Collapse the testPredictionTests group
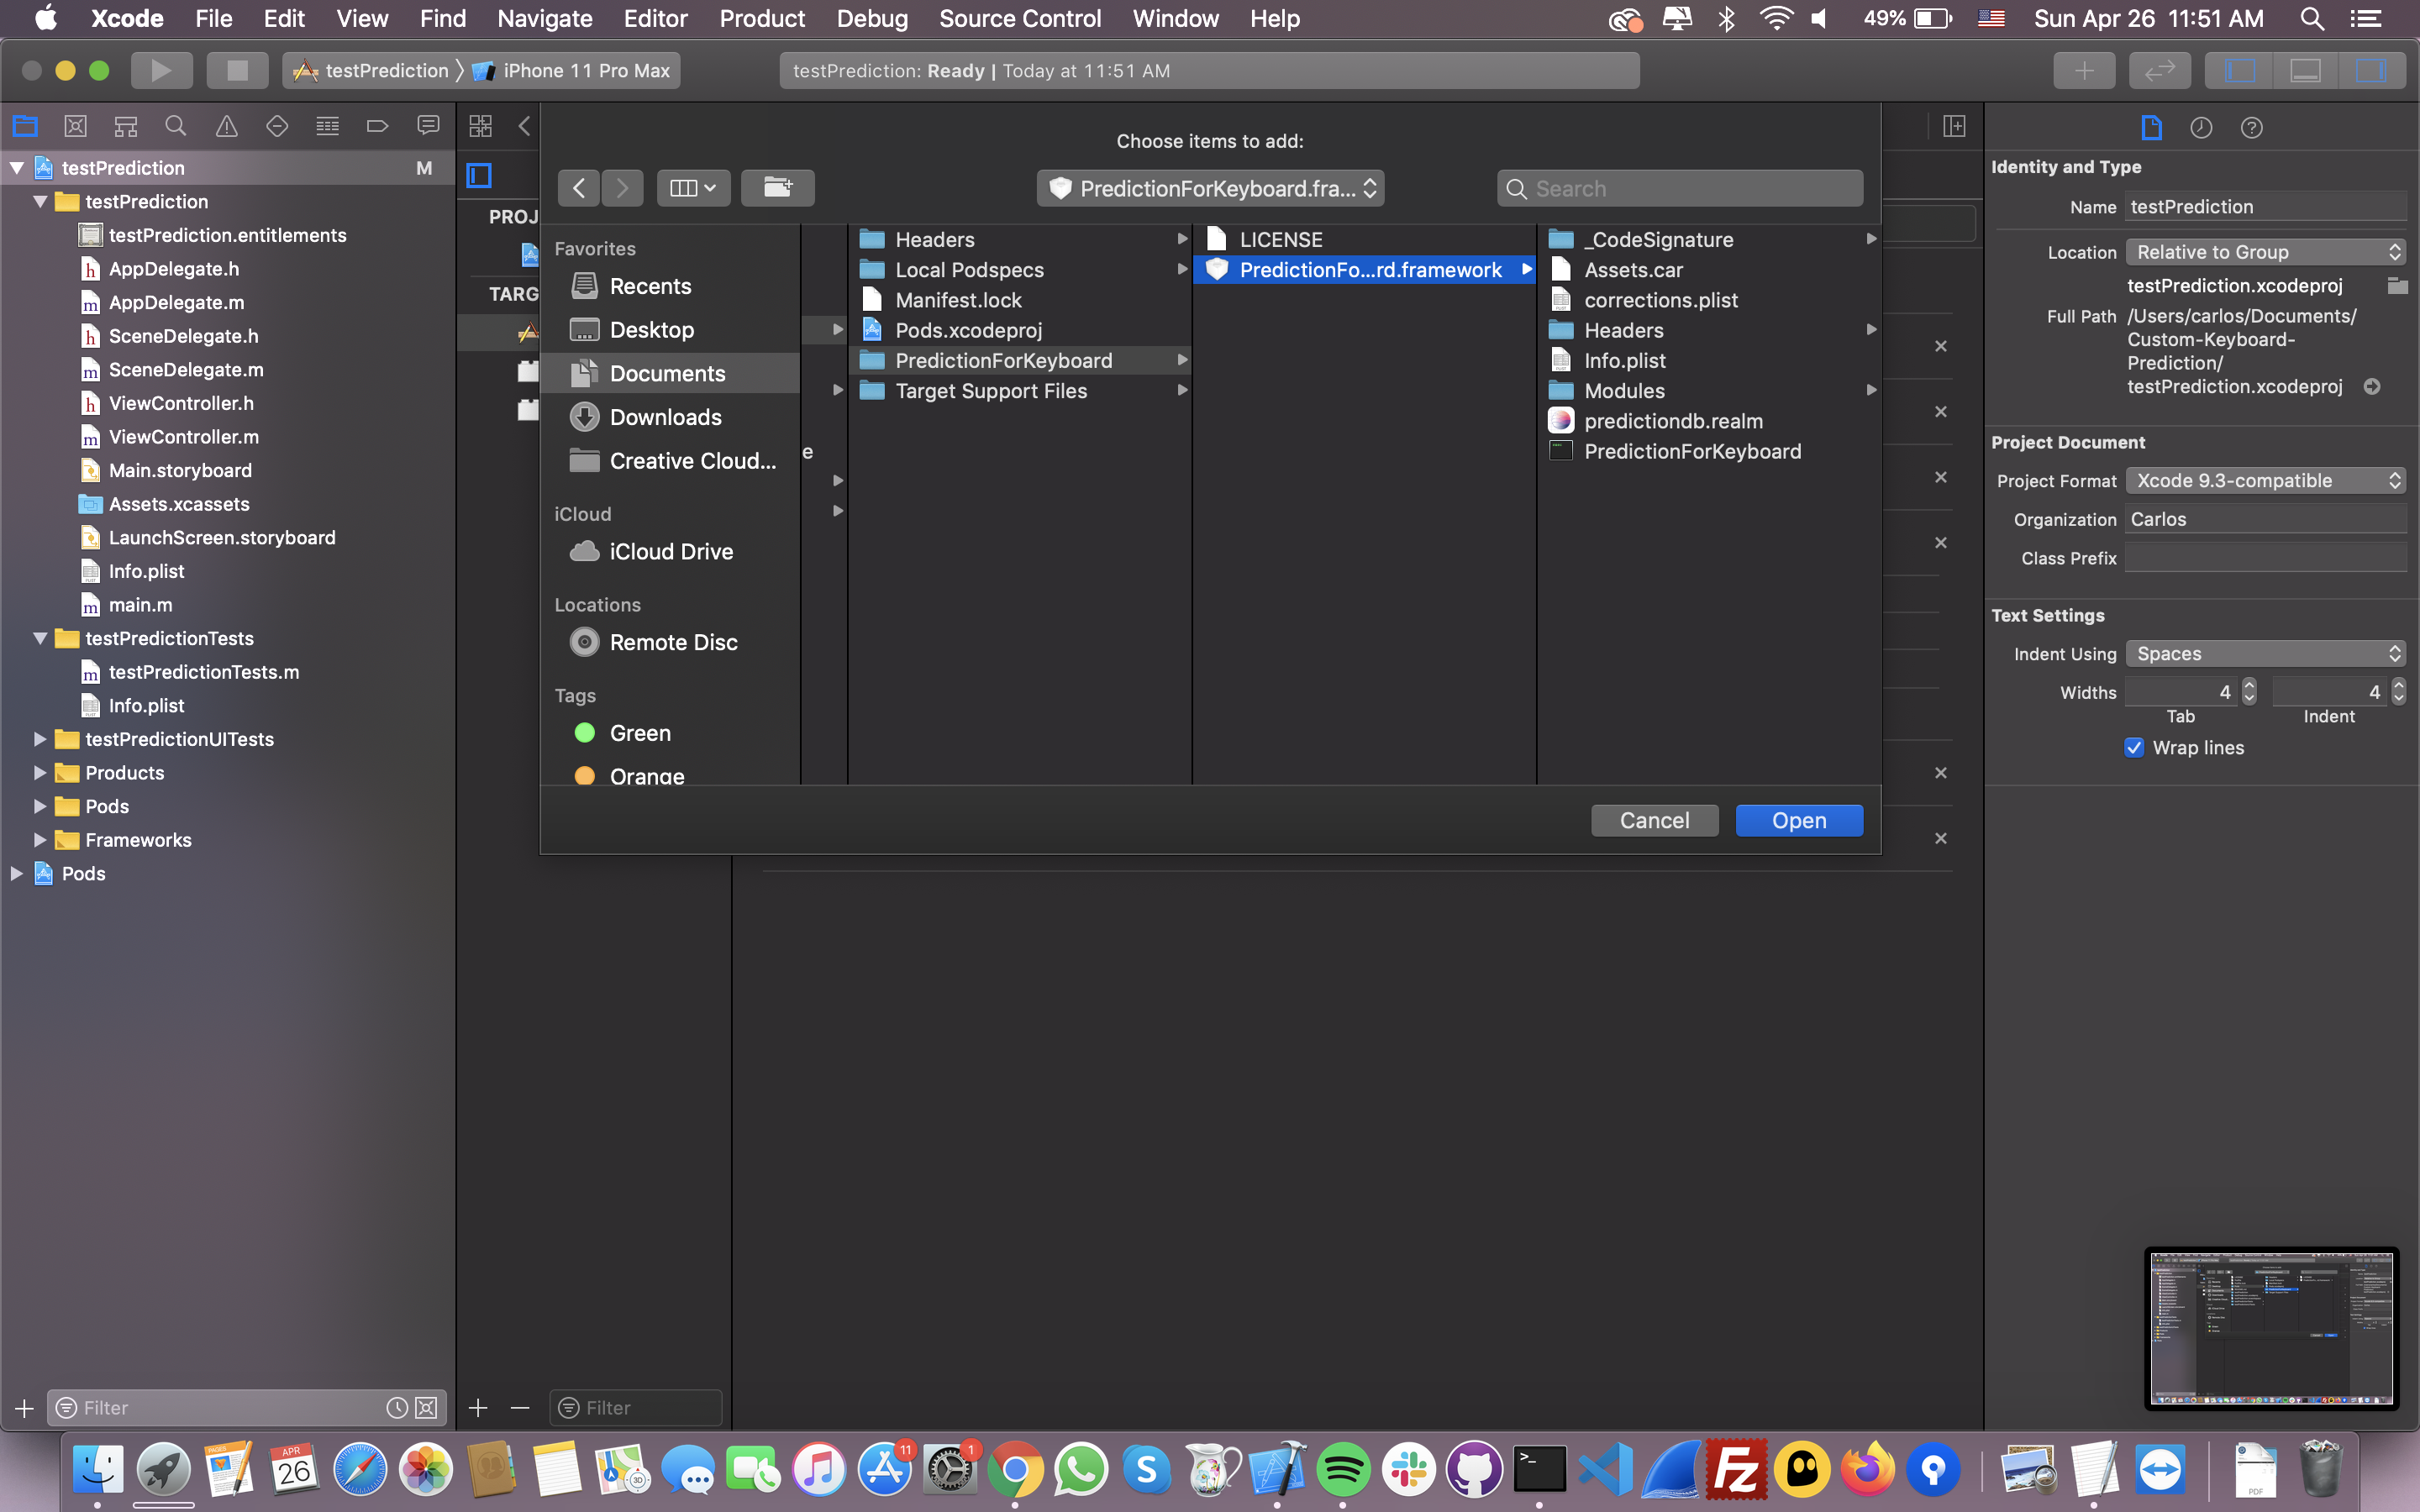Viewport: 2420px width, 1512px height. 40,638
